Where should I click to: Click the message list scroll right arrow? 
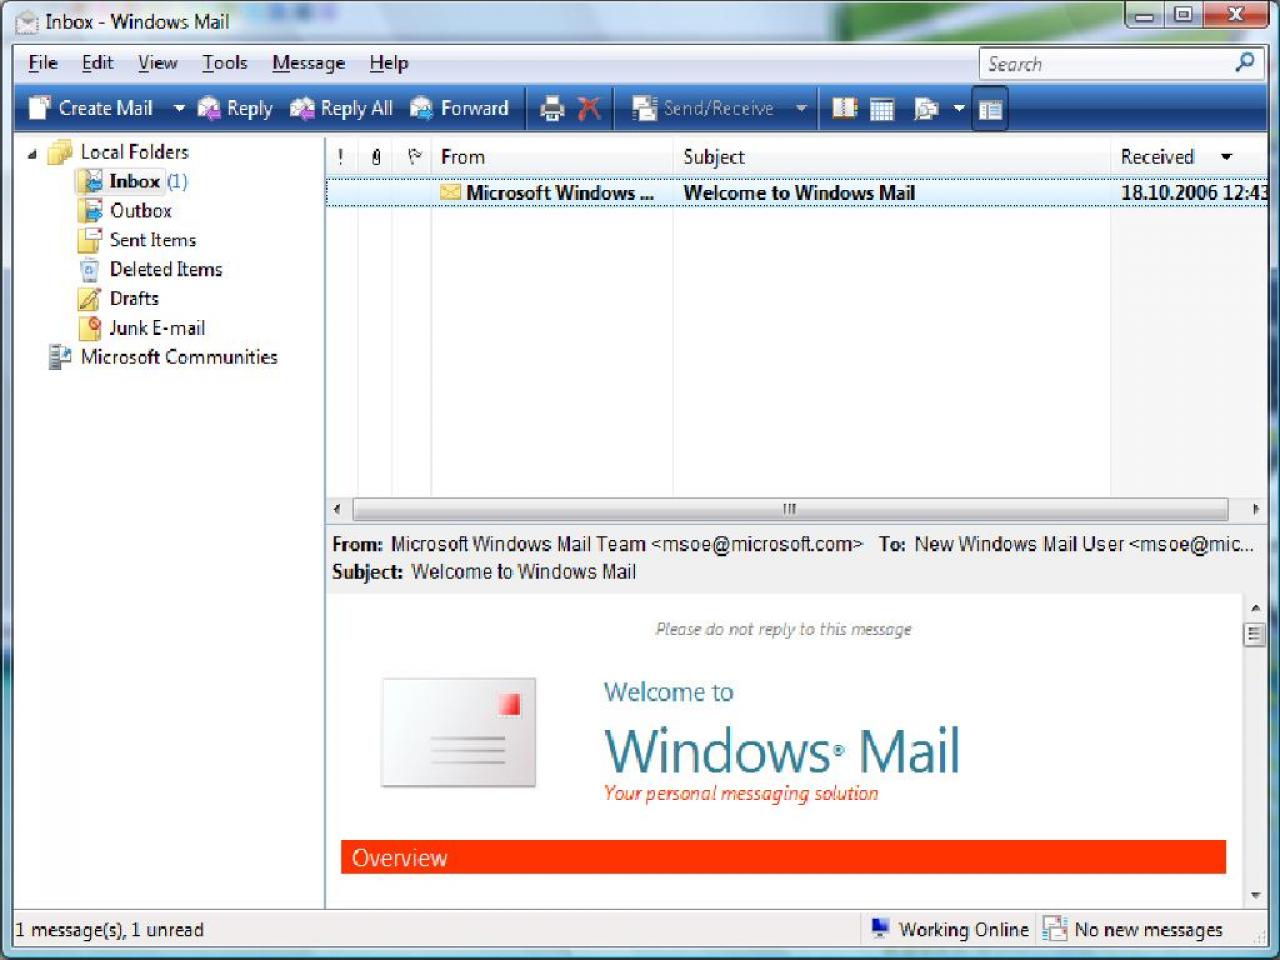(1256, 509)
